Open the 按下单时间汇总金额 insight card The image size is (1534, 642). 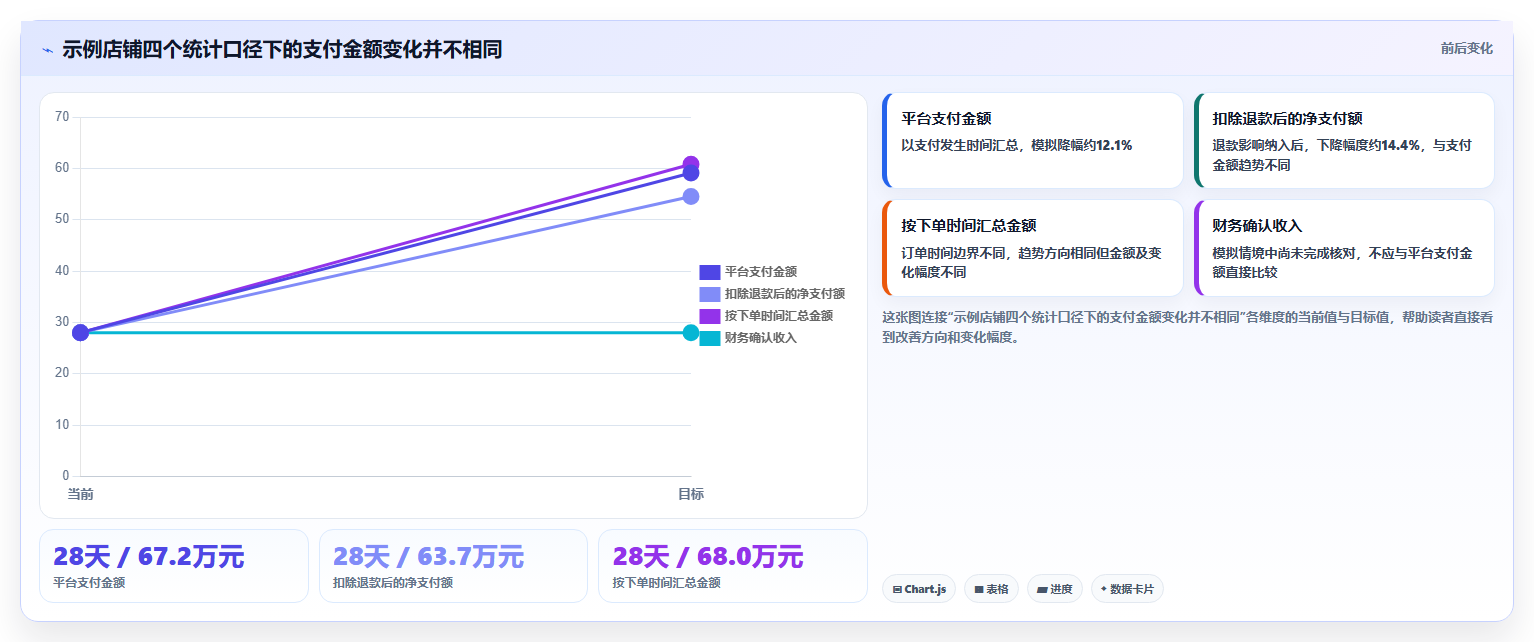(x=1032, y=248)
